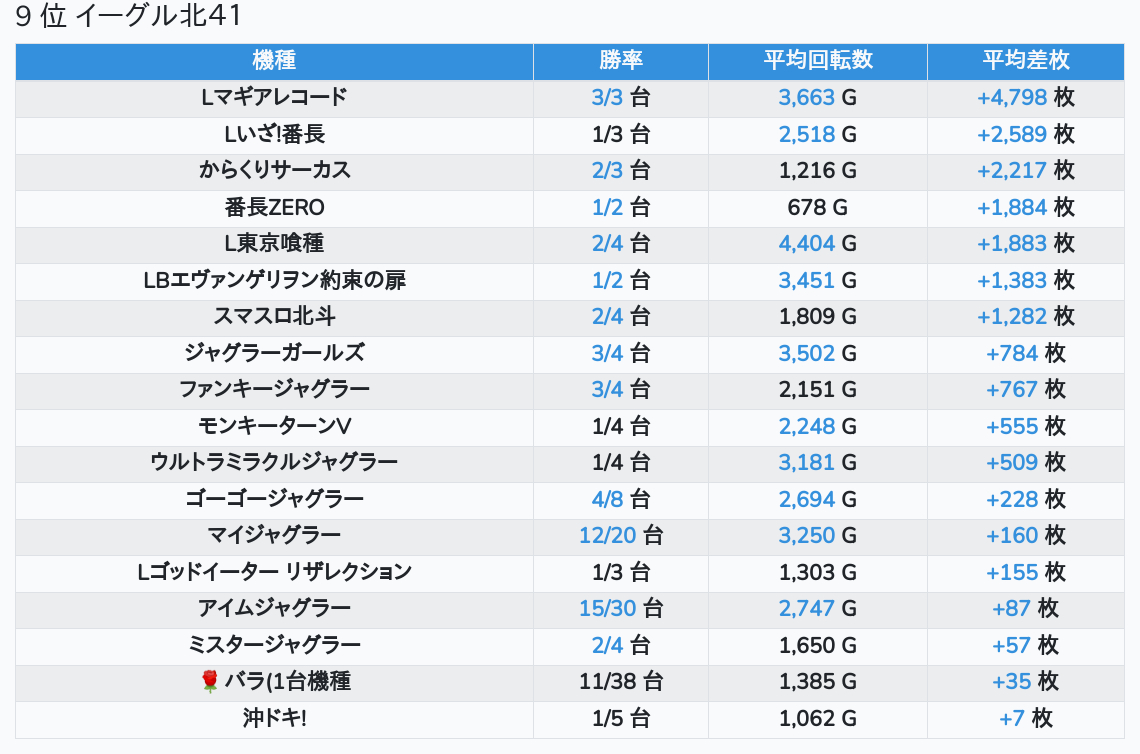Select 番長ZERO machine name
Viewport: 1140px width, 754px height.
(x=274, y=207)
